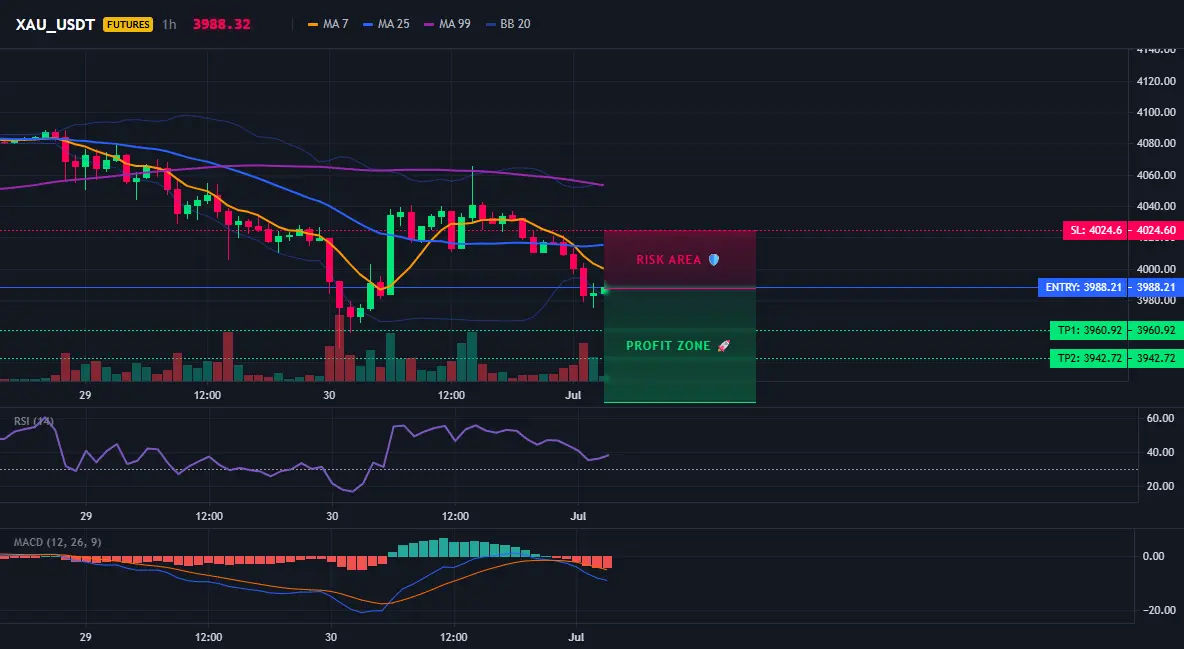The width and height of the screenshot is (1184, 649).
Task: Click the 3980.00 price axis label
Action: (1155, 300)
